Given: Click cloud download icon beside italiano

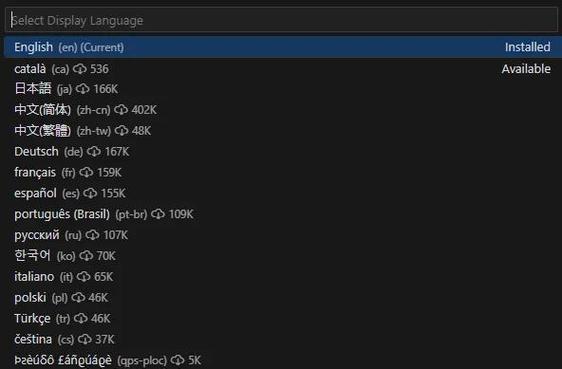Looking at the screenshot, I should tap(84, 277).
